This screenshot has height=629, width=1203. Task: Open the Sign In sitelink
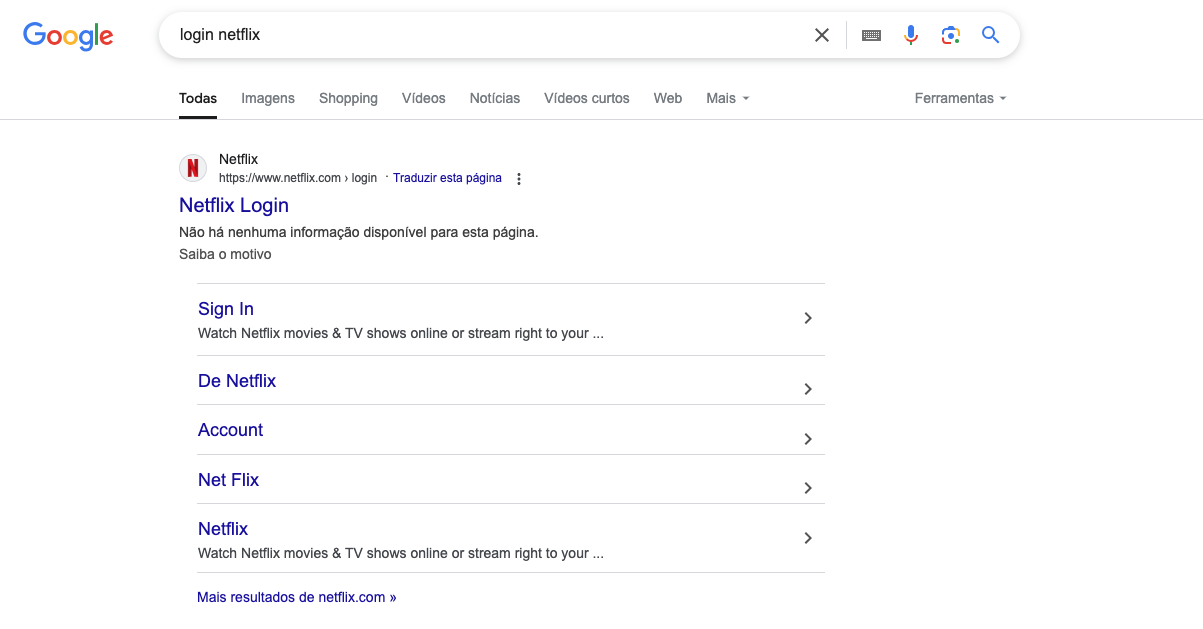click(x=226, y=309)
